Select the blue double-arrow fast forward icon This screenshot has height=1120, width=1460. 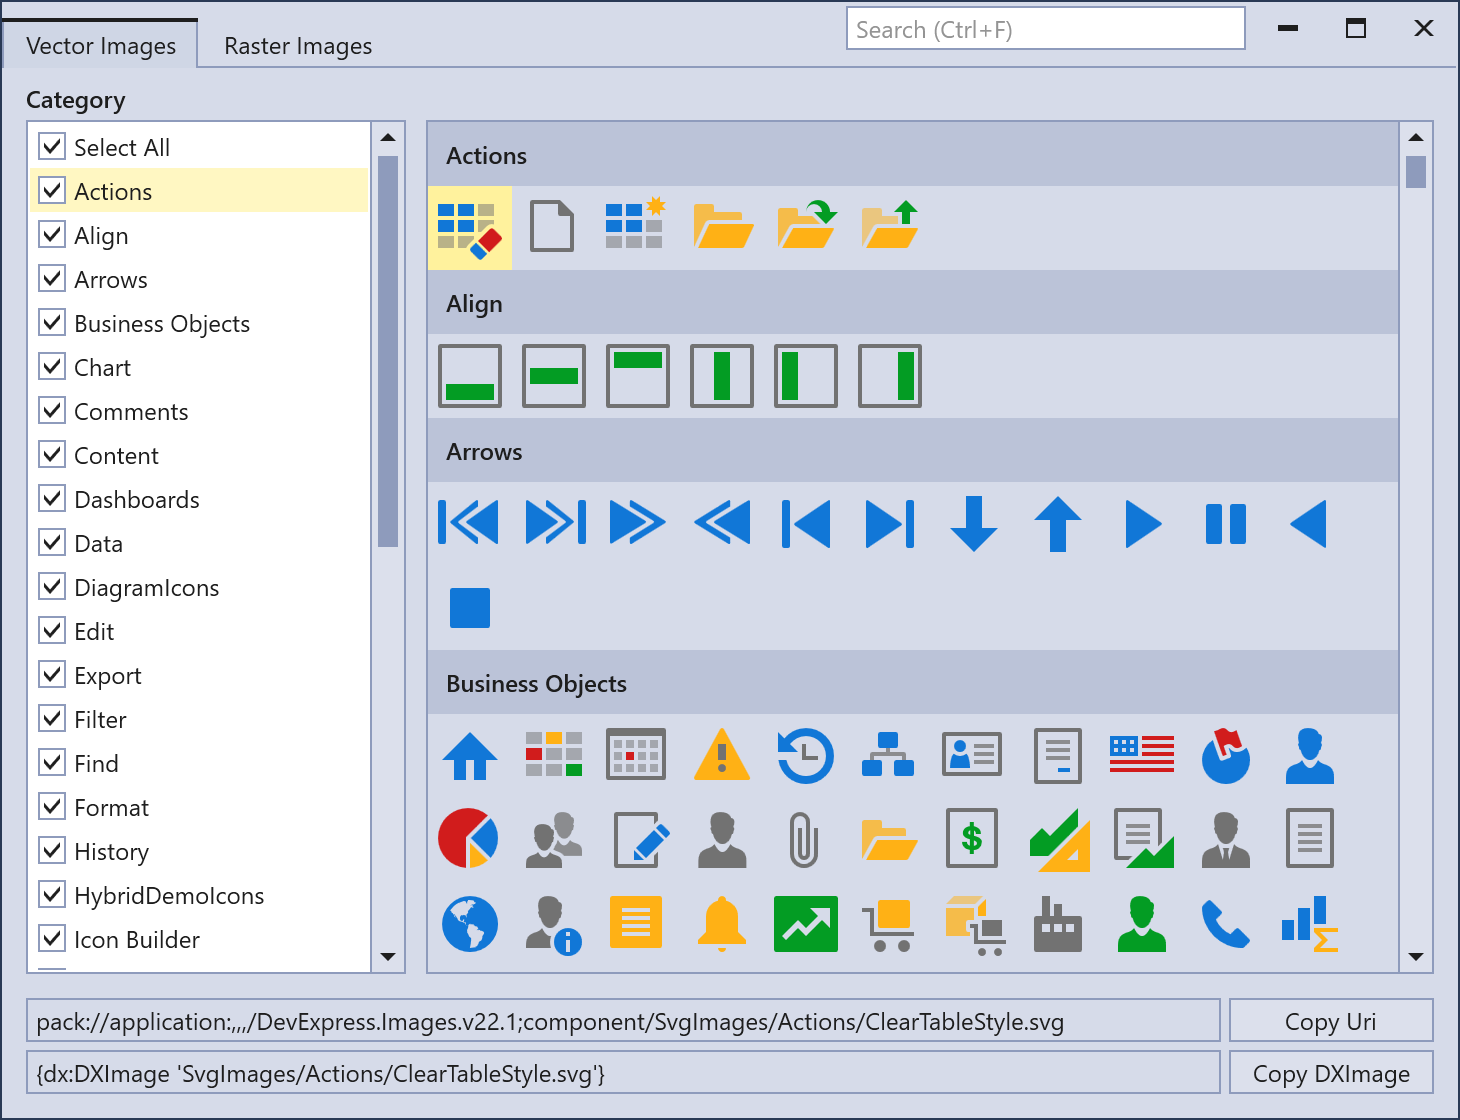pyautogui.click(x=637, y=523)
